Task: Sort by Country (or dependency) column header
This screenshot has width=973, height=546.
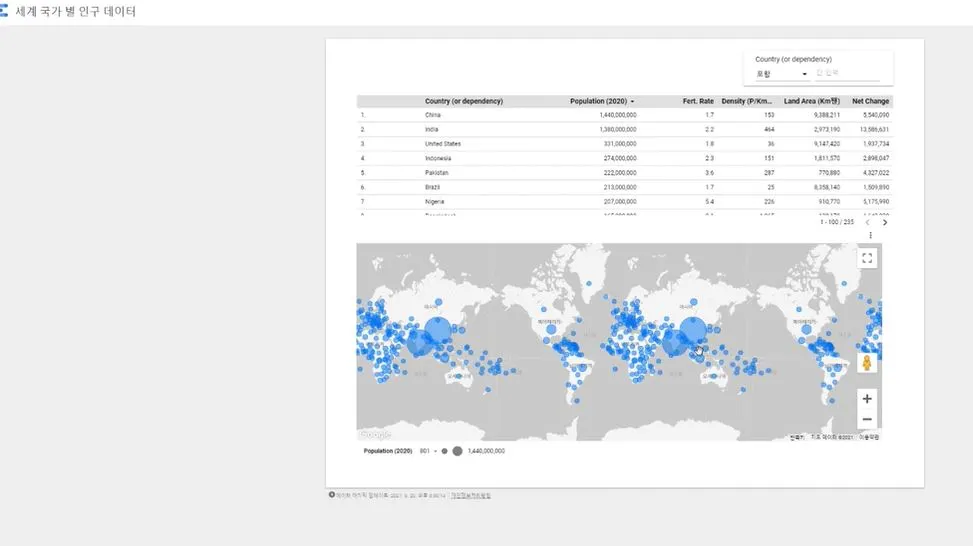Action: click(464, 101)
